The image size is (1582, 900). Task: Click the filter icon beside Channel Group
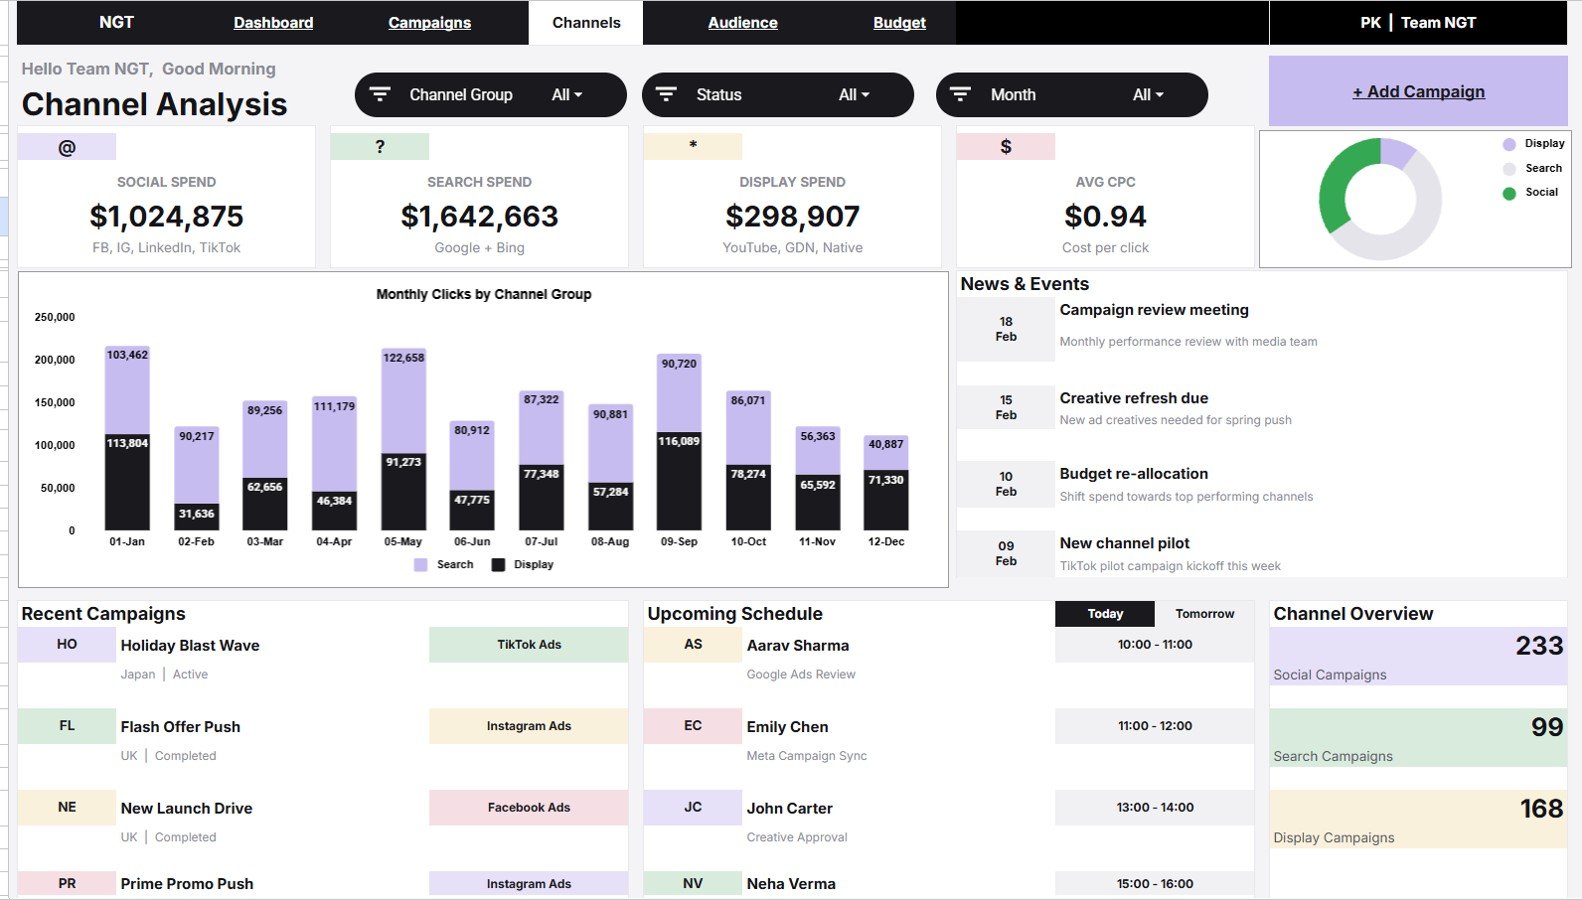tap(380, 94)
